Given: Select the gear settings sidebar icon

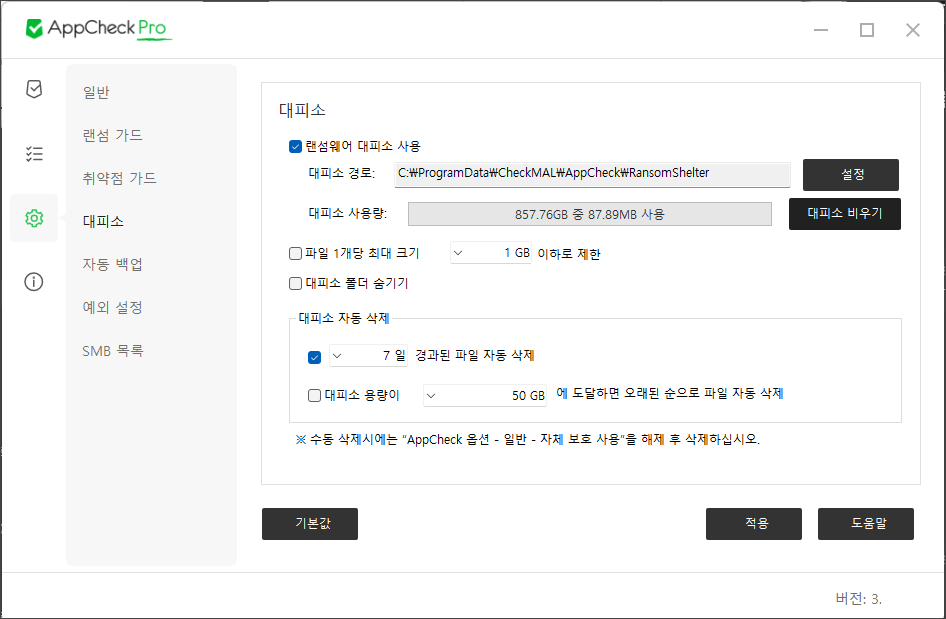Looking at the screenshot, I should point(34,218).
